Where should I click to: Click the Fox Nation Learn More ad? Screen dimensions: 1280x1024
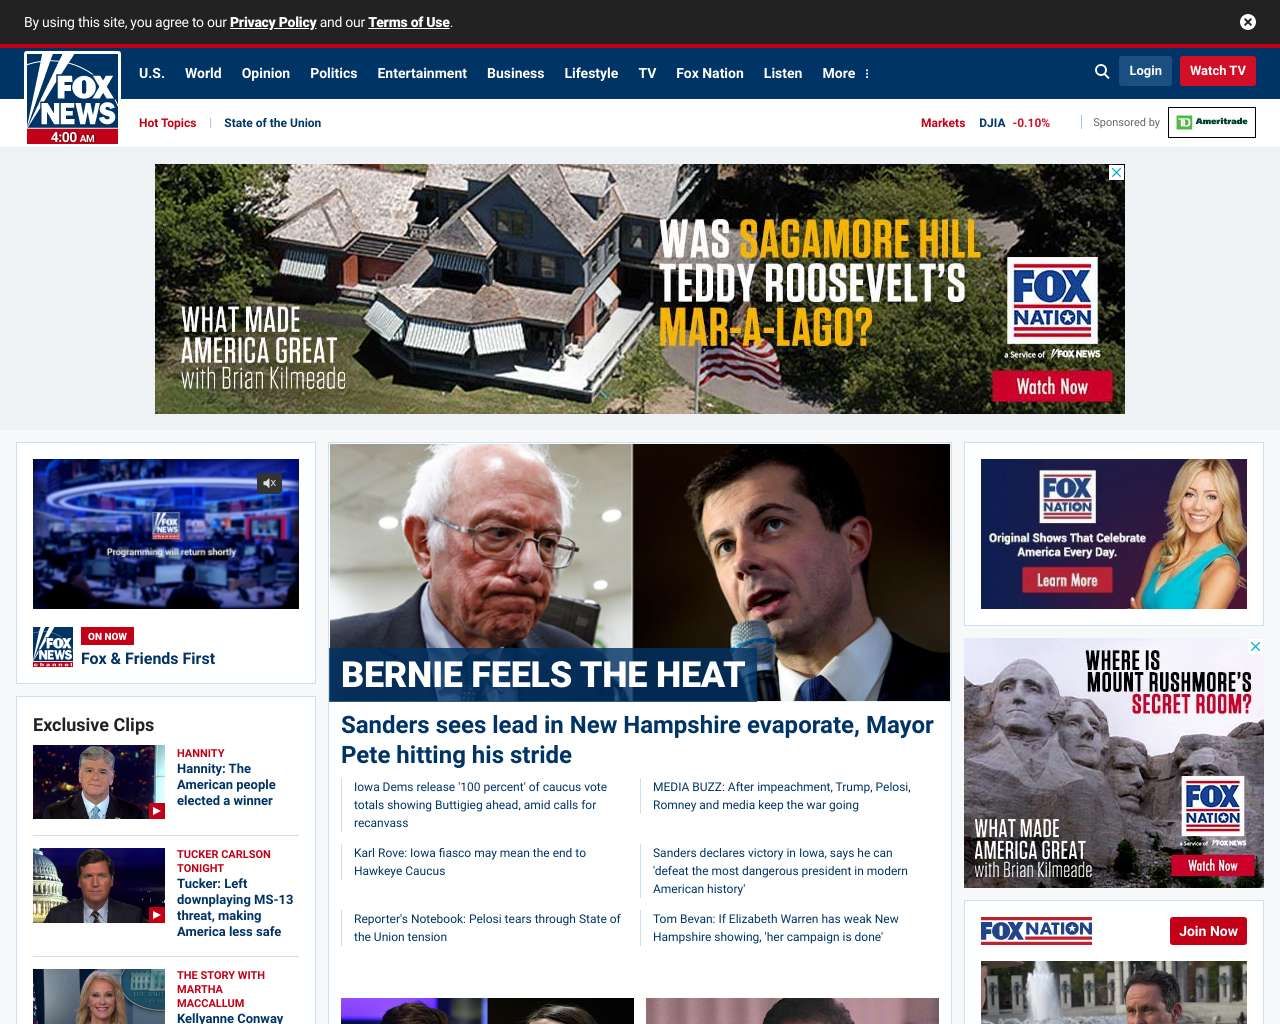point(1066,580)
